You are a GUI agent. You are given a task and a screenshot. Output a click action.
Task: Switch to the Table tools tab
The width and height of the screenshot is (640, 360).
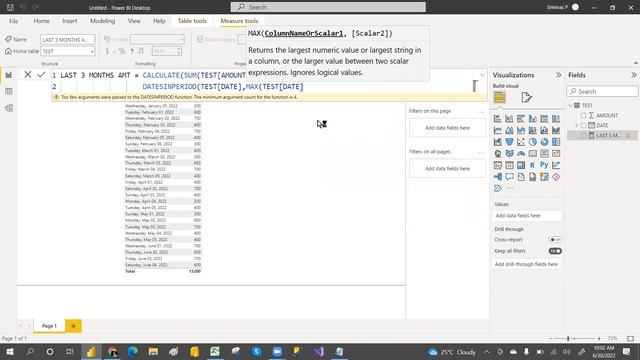(x=192, y=21)
